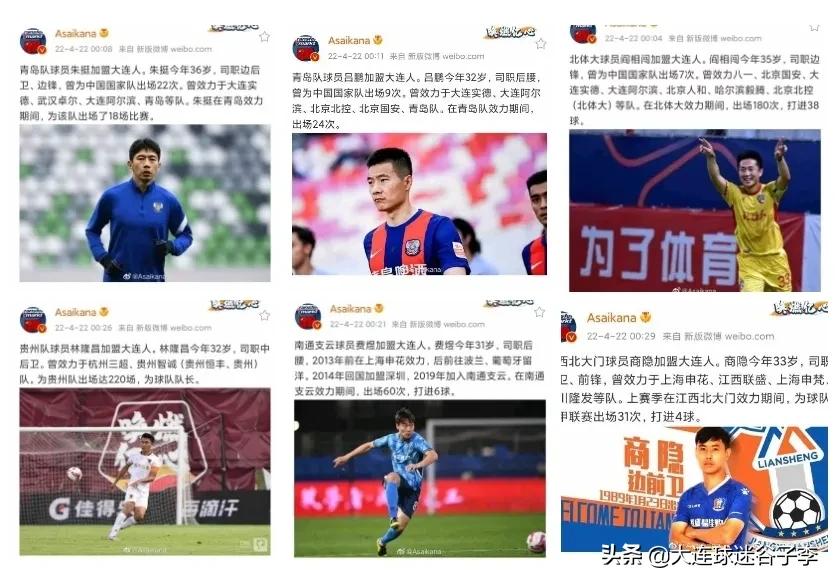This screenshot has height=583, width=835.
Task: Click the badge sticker above the Shang Yin post
Action: coord(800,307)
